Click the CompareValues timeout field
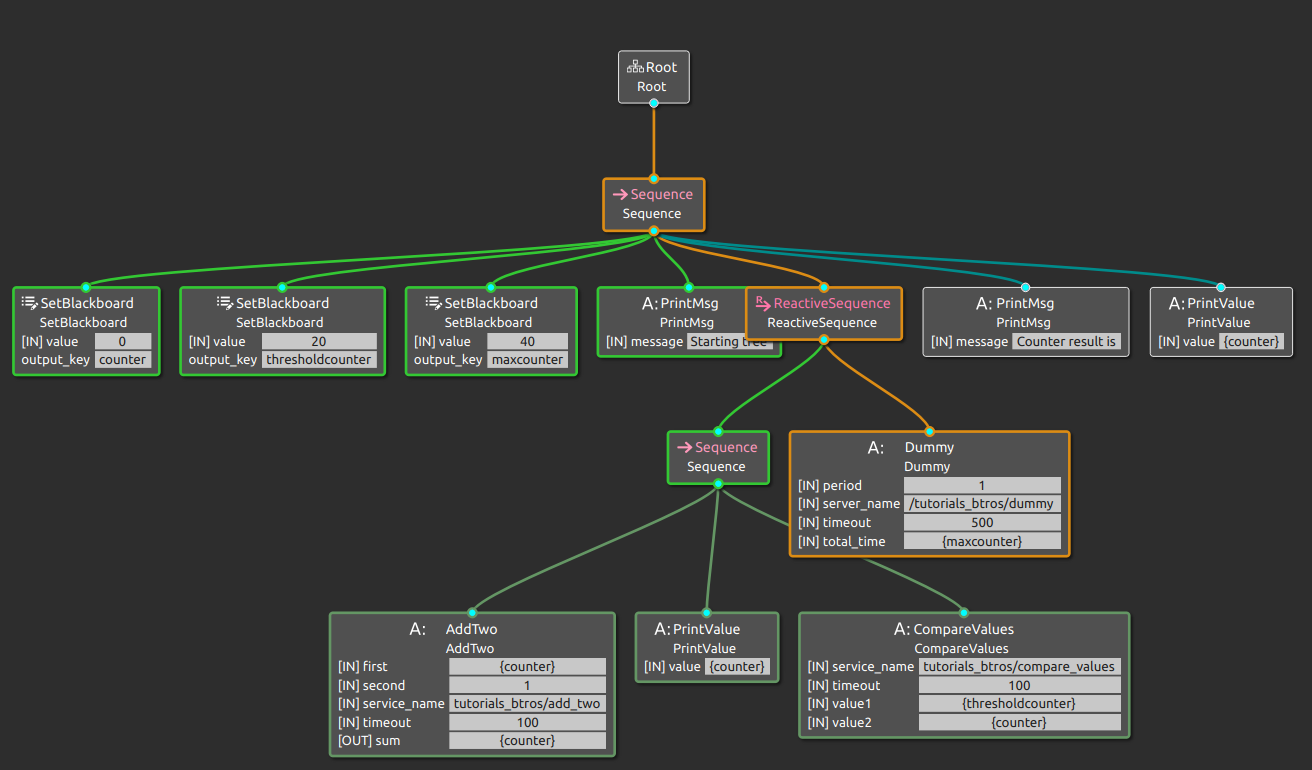Image resolution: width=1312 pixels, height=770 pixels. 1019,685
